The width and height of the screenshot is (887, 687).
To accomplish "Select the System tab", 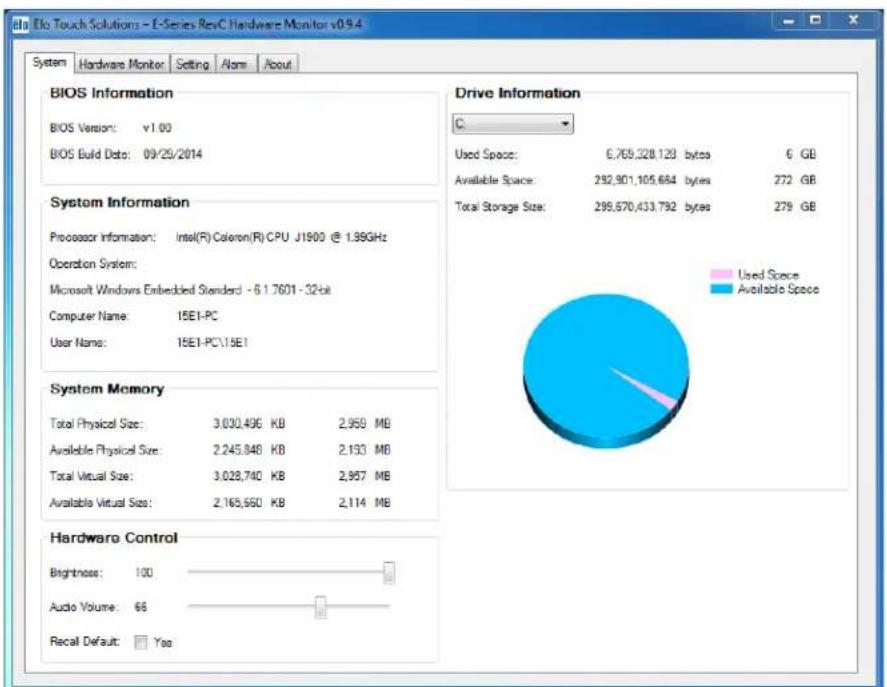I will [x=49, y=62].
